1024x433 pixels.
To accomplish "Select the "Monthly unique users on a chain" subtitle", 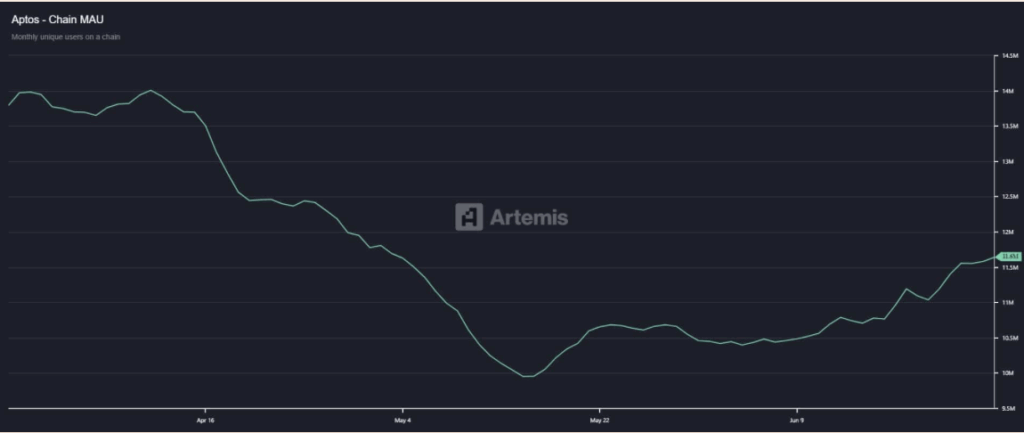I will coord(65,37).
